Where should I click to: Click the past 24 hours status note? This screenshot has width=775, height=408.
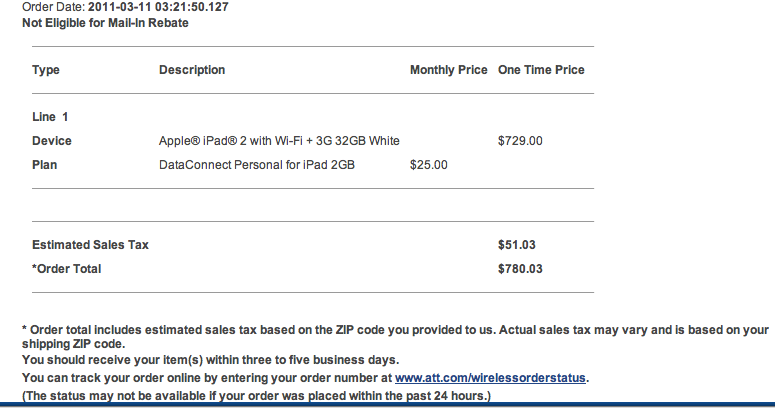[x=256, y=396]
